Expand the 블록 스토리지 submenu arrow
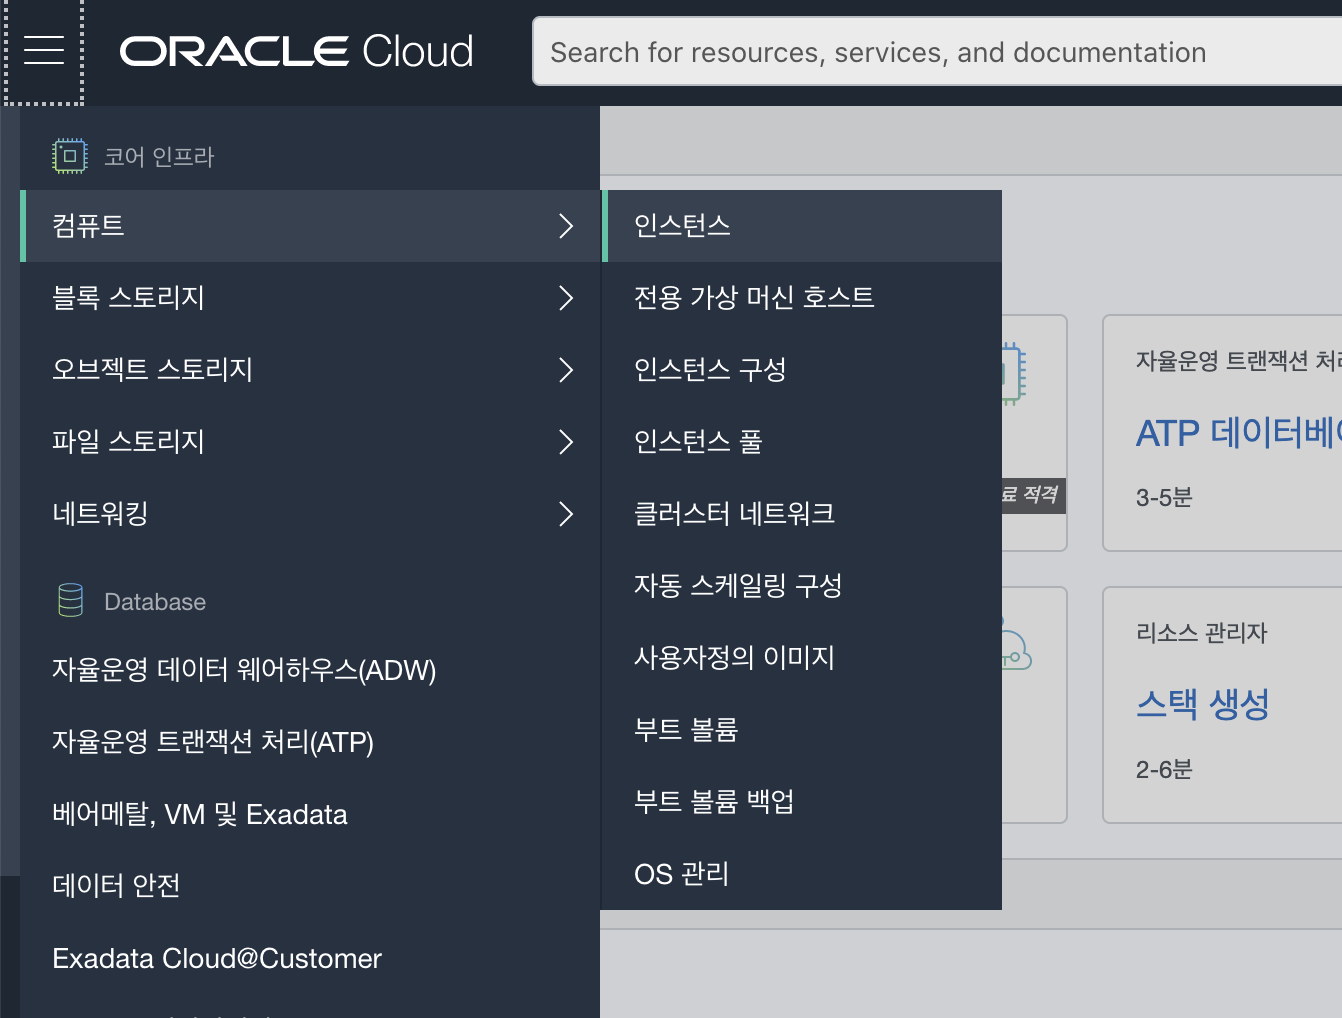The image size is (1342, 1018). (x=566, y=298)
